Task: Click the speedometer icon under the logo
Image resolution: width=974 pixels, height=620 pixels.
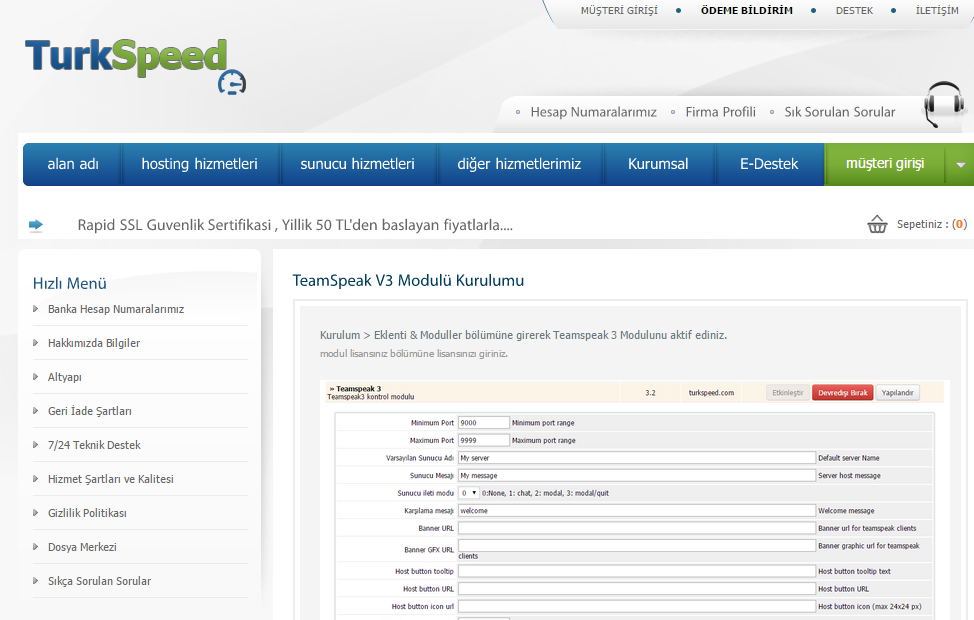Action: [x=232, y=83]
